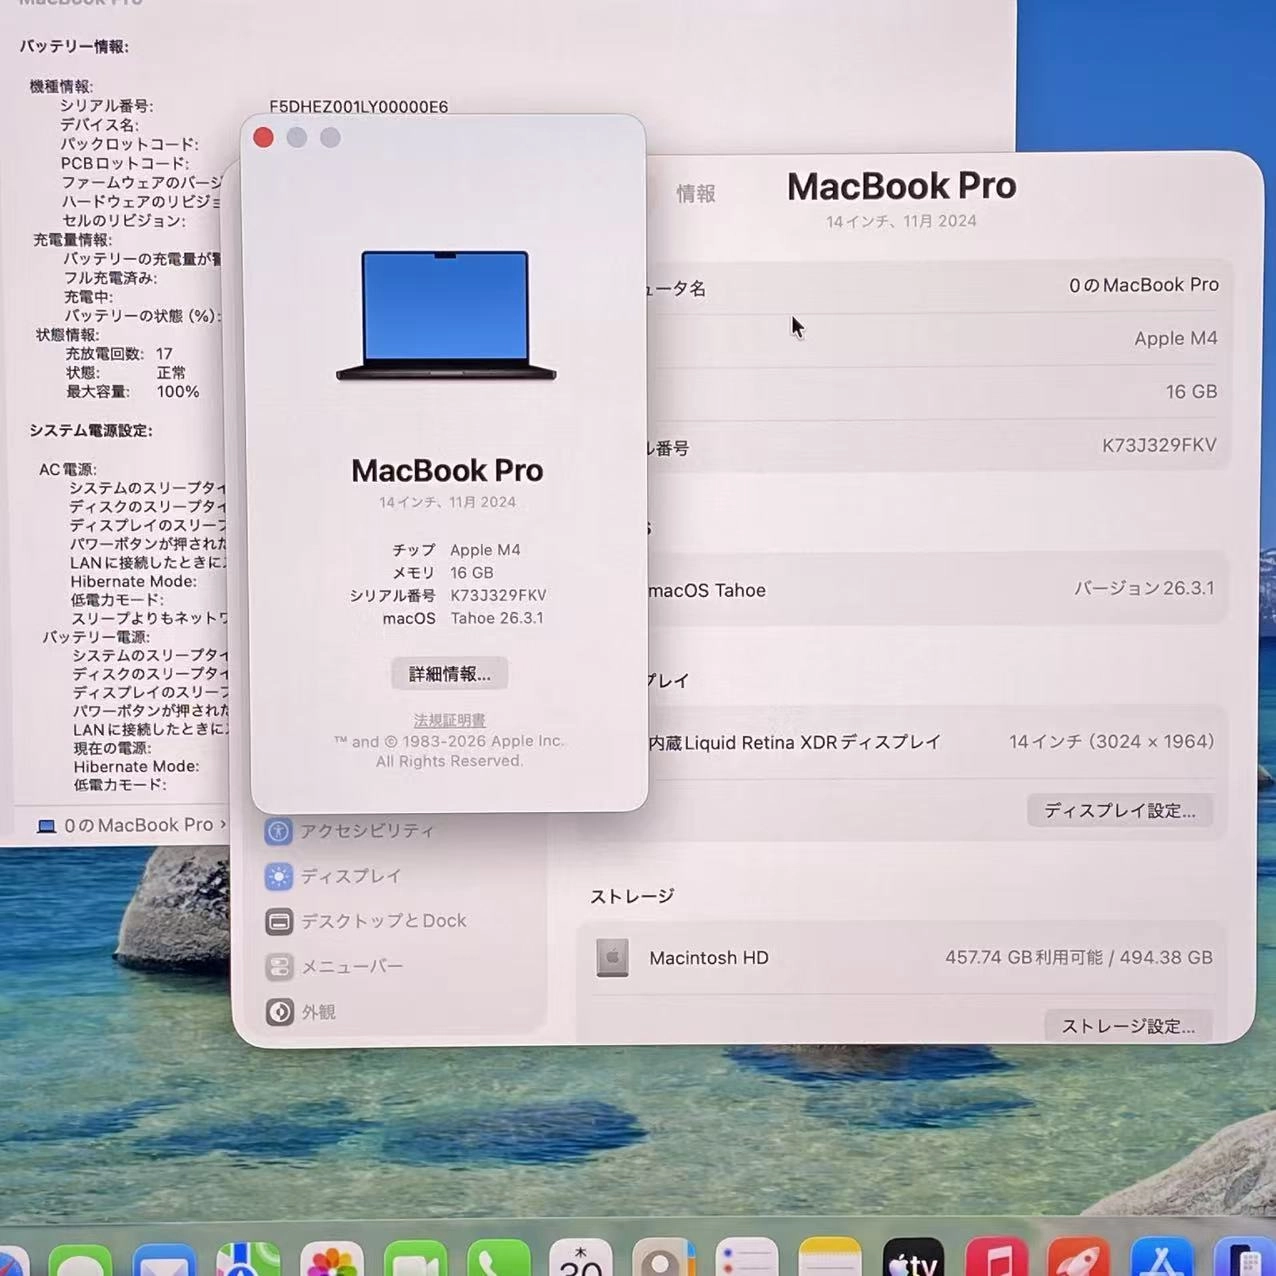This screenshot has width=1276, height=1276.
Task: Open the Contacts app icon
Action: point(664,1259)
